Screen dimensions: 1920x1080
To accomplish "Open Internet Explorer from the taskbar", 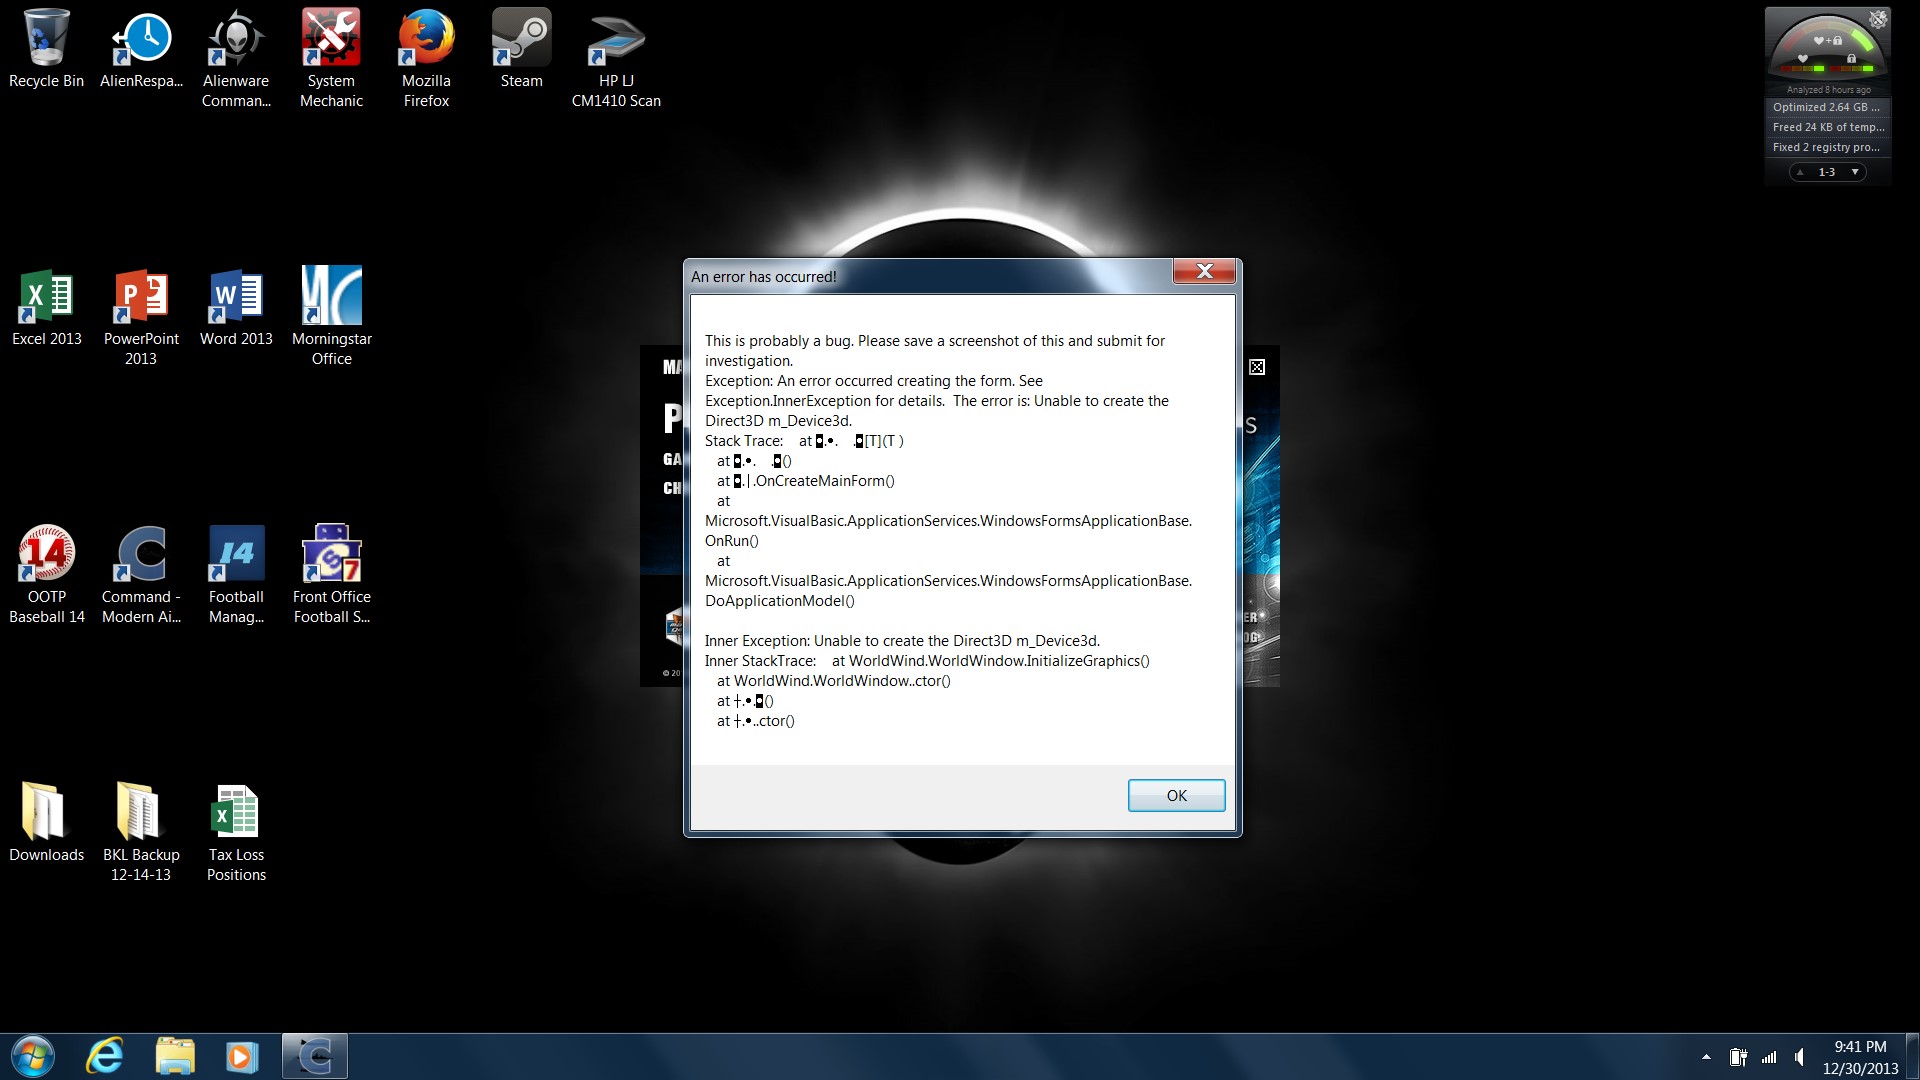I will pyautogui.click(x=105, y=1056).
